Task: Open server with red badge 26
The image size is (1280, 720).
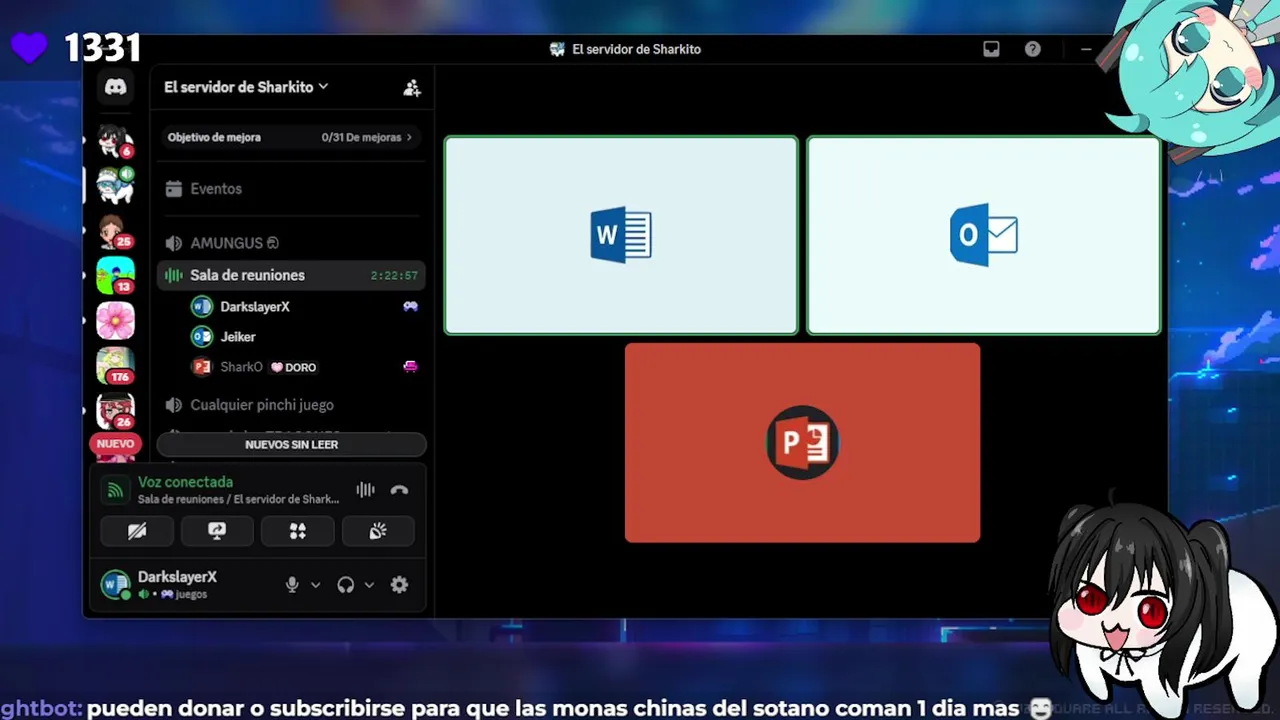Action: 115,410
